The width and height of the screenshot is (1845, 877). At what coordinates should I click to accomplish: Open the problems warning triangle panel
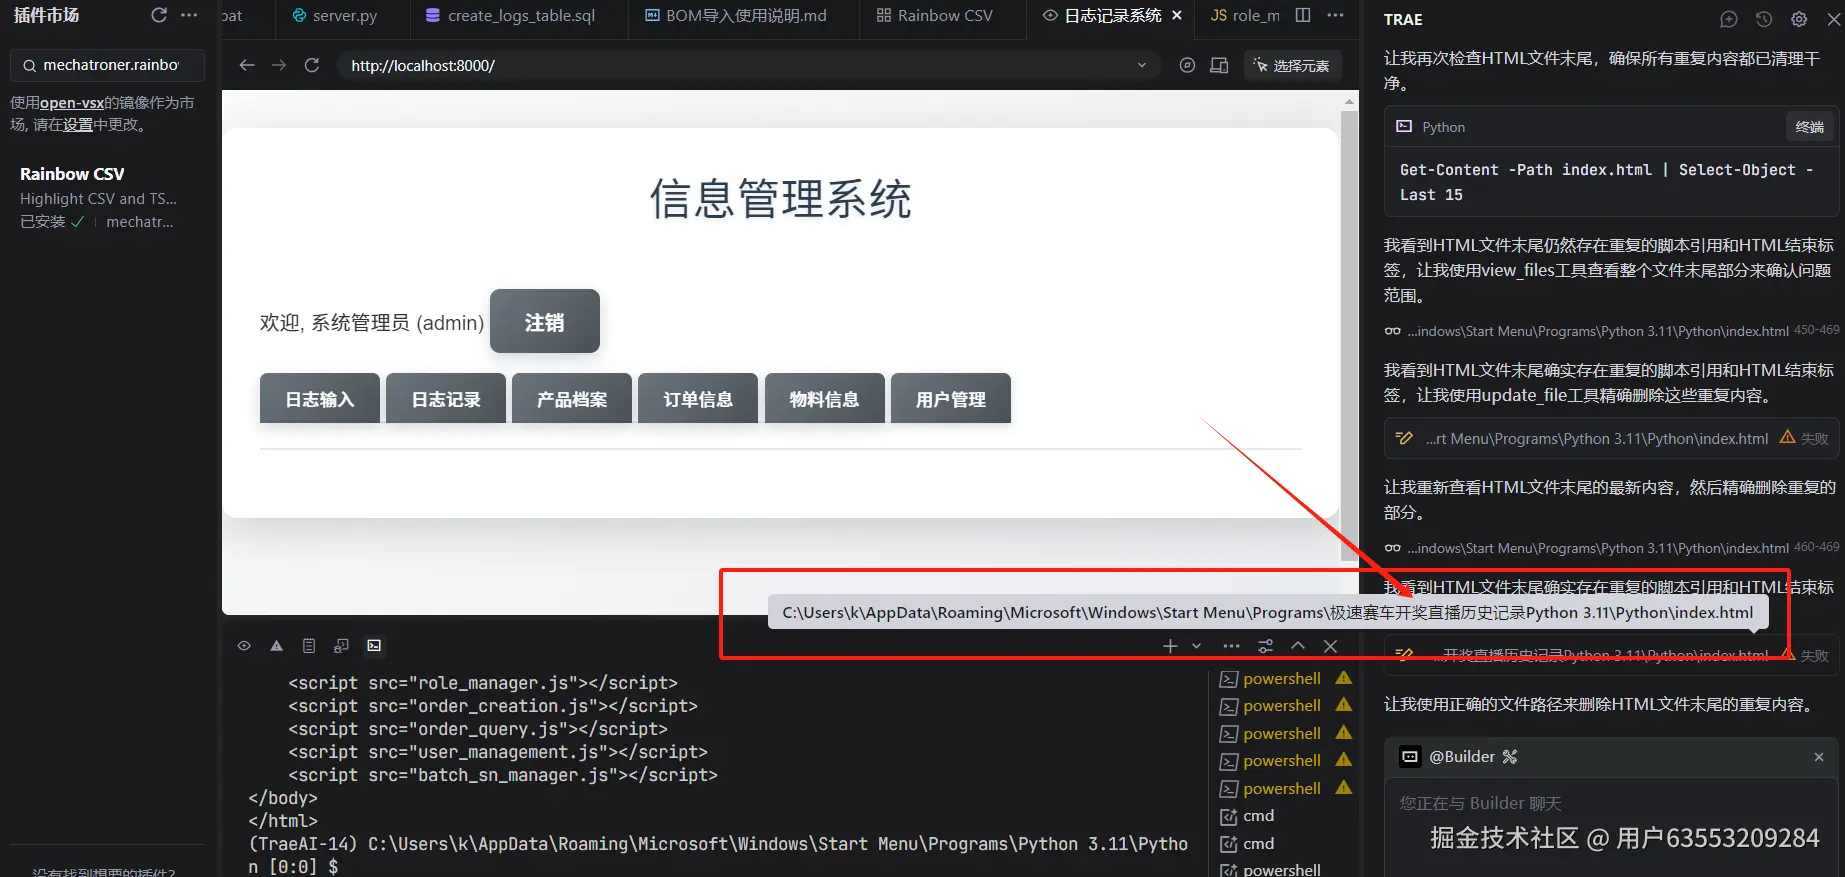277,646
